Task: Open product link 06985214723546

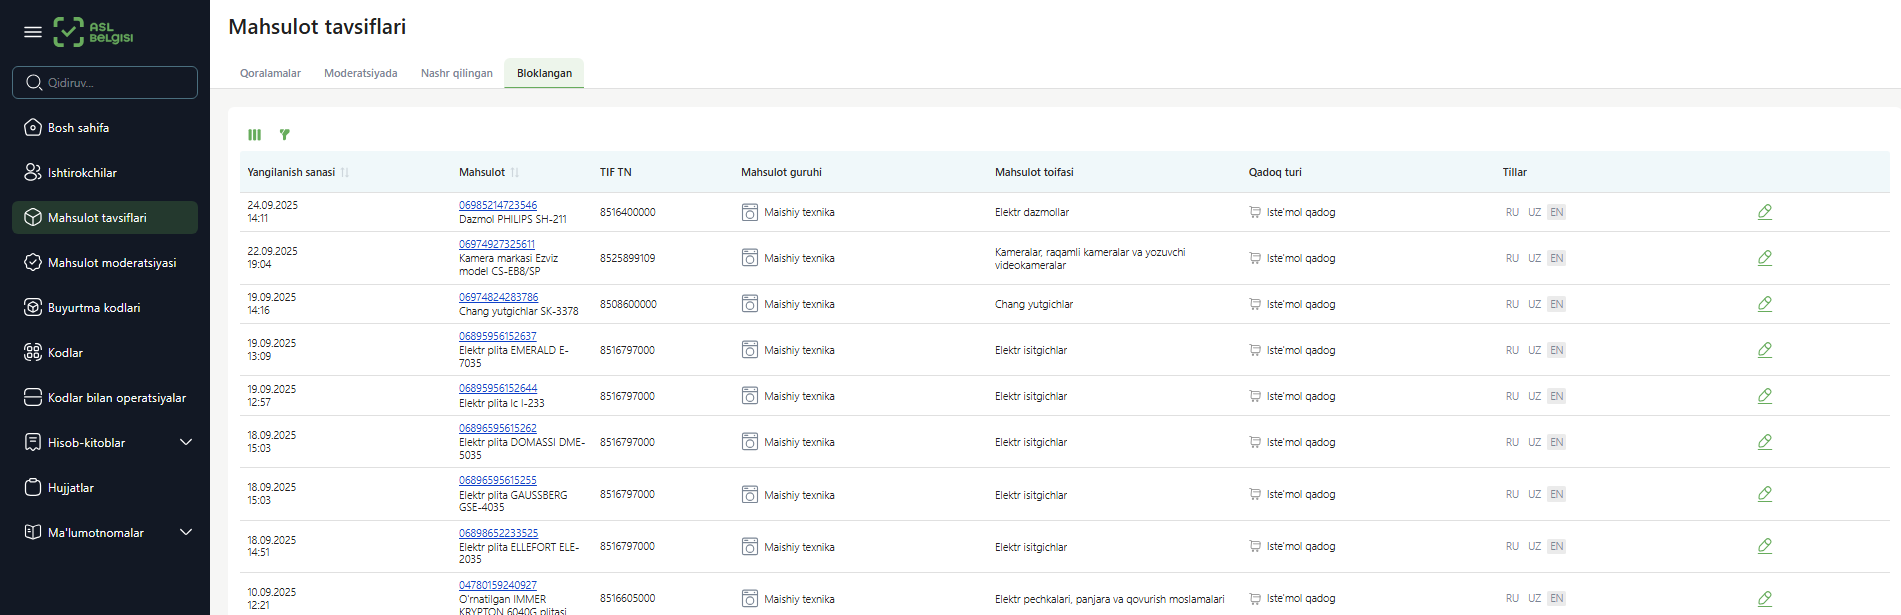Action: pos(497,205)
